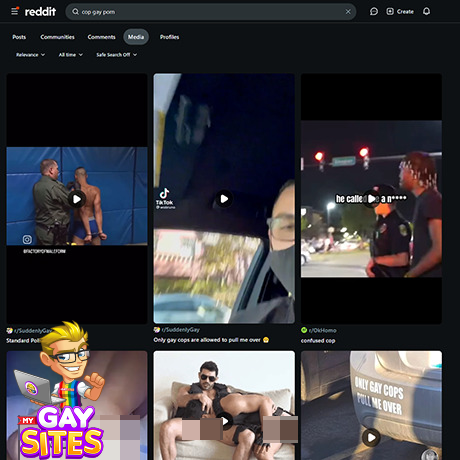Click the chevron beside All time
The image size is (460, 460).
tap(81, 55)
